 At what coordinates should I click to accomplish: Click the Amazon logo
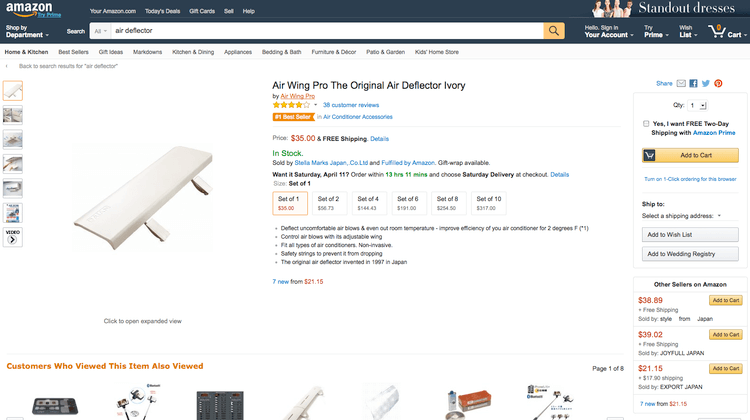[x=27, y=10]
